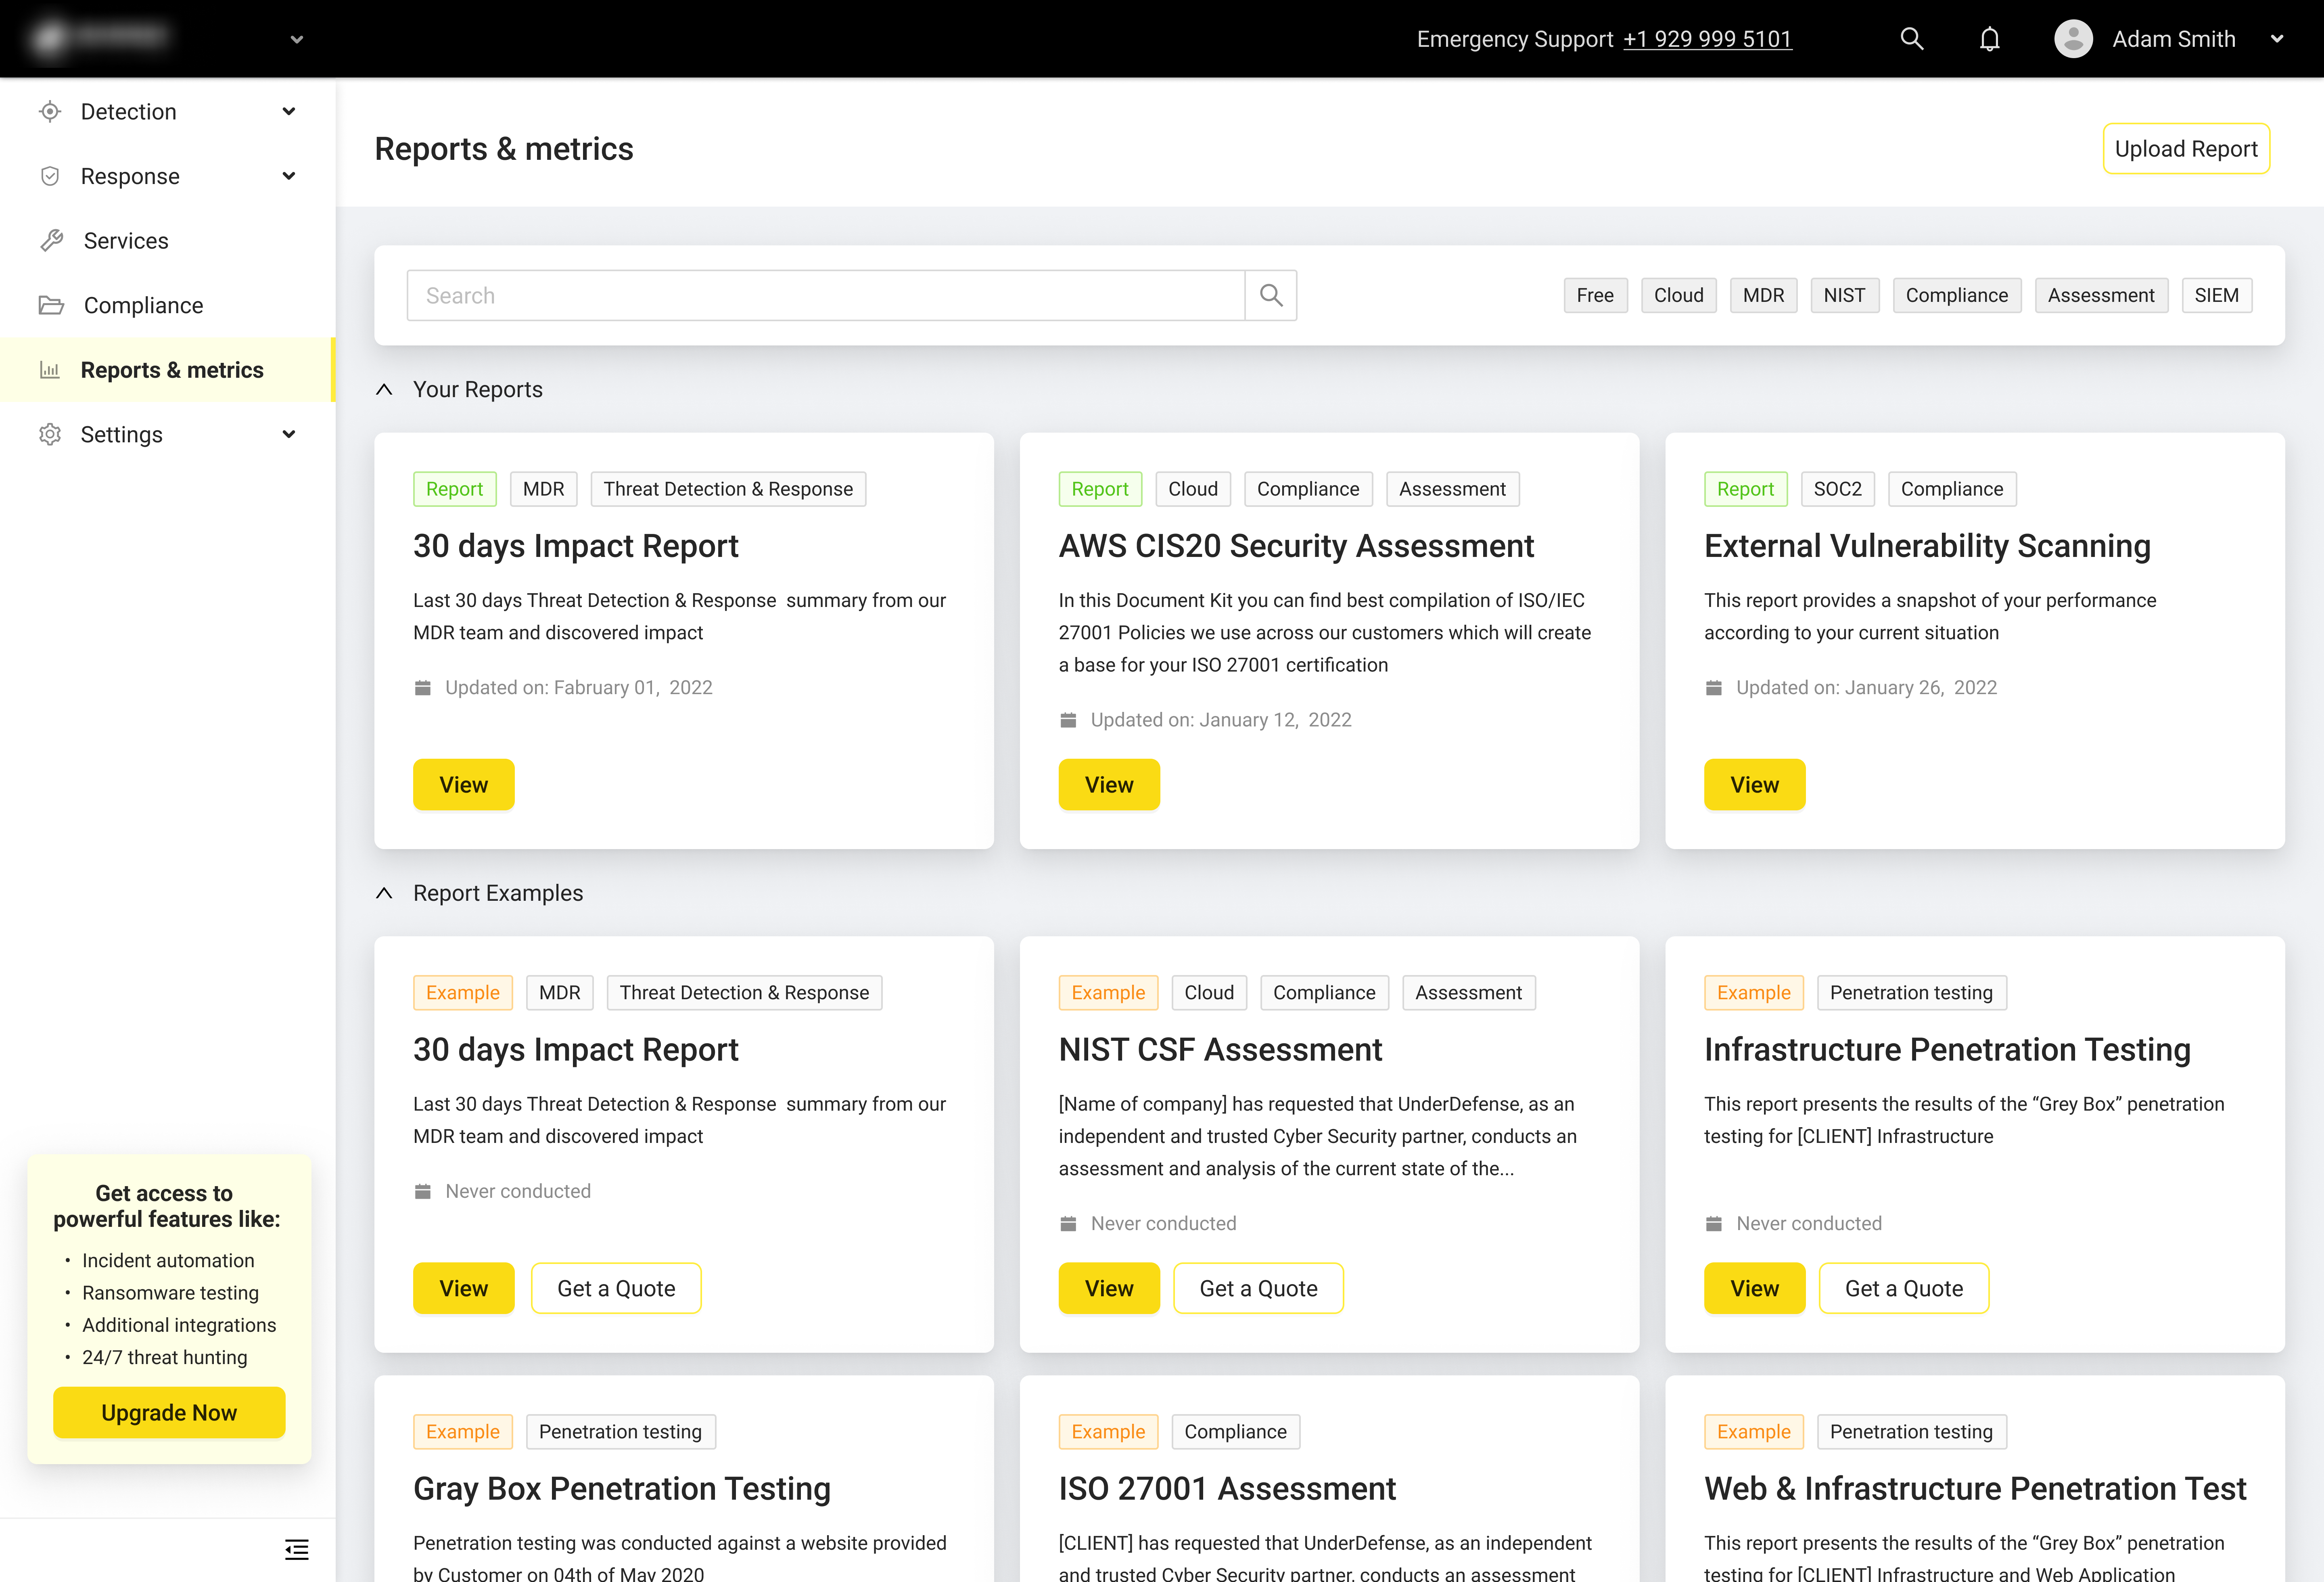Submit search with the magnifier button
Viewport: 2324px width, 1582px height.
[x=1270, y=295]
